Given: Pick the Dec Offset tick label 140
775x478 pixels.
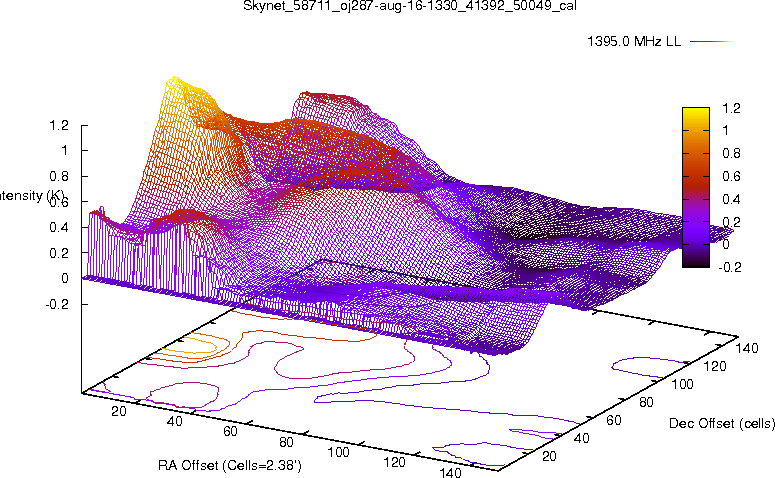Looking at the screenshot, I should pyautogui.click(x=747, y=349).
